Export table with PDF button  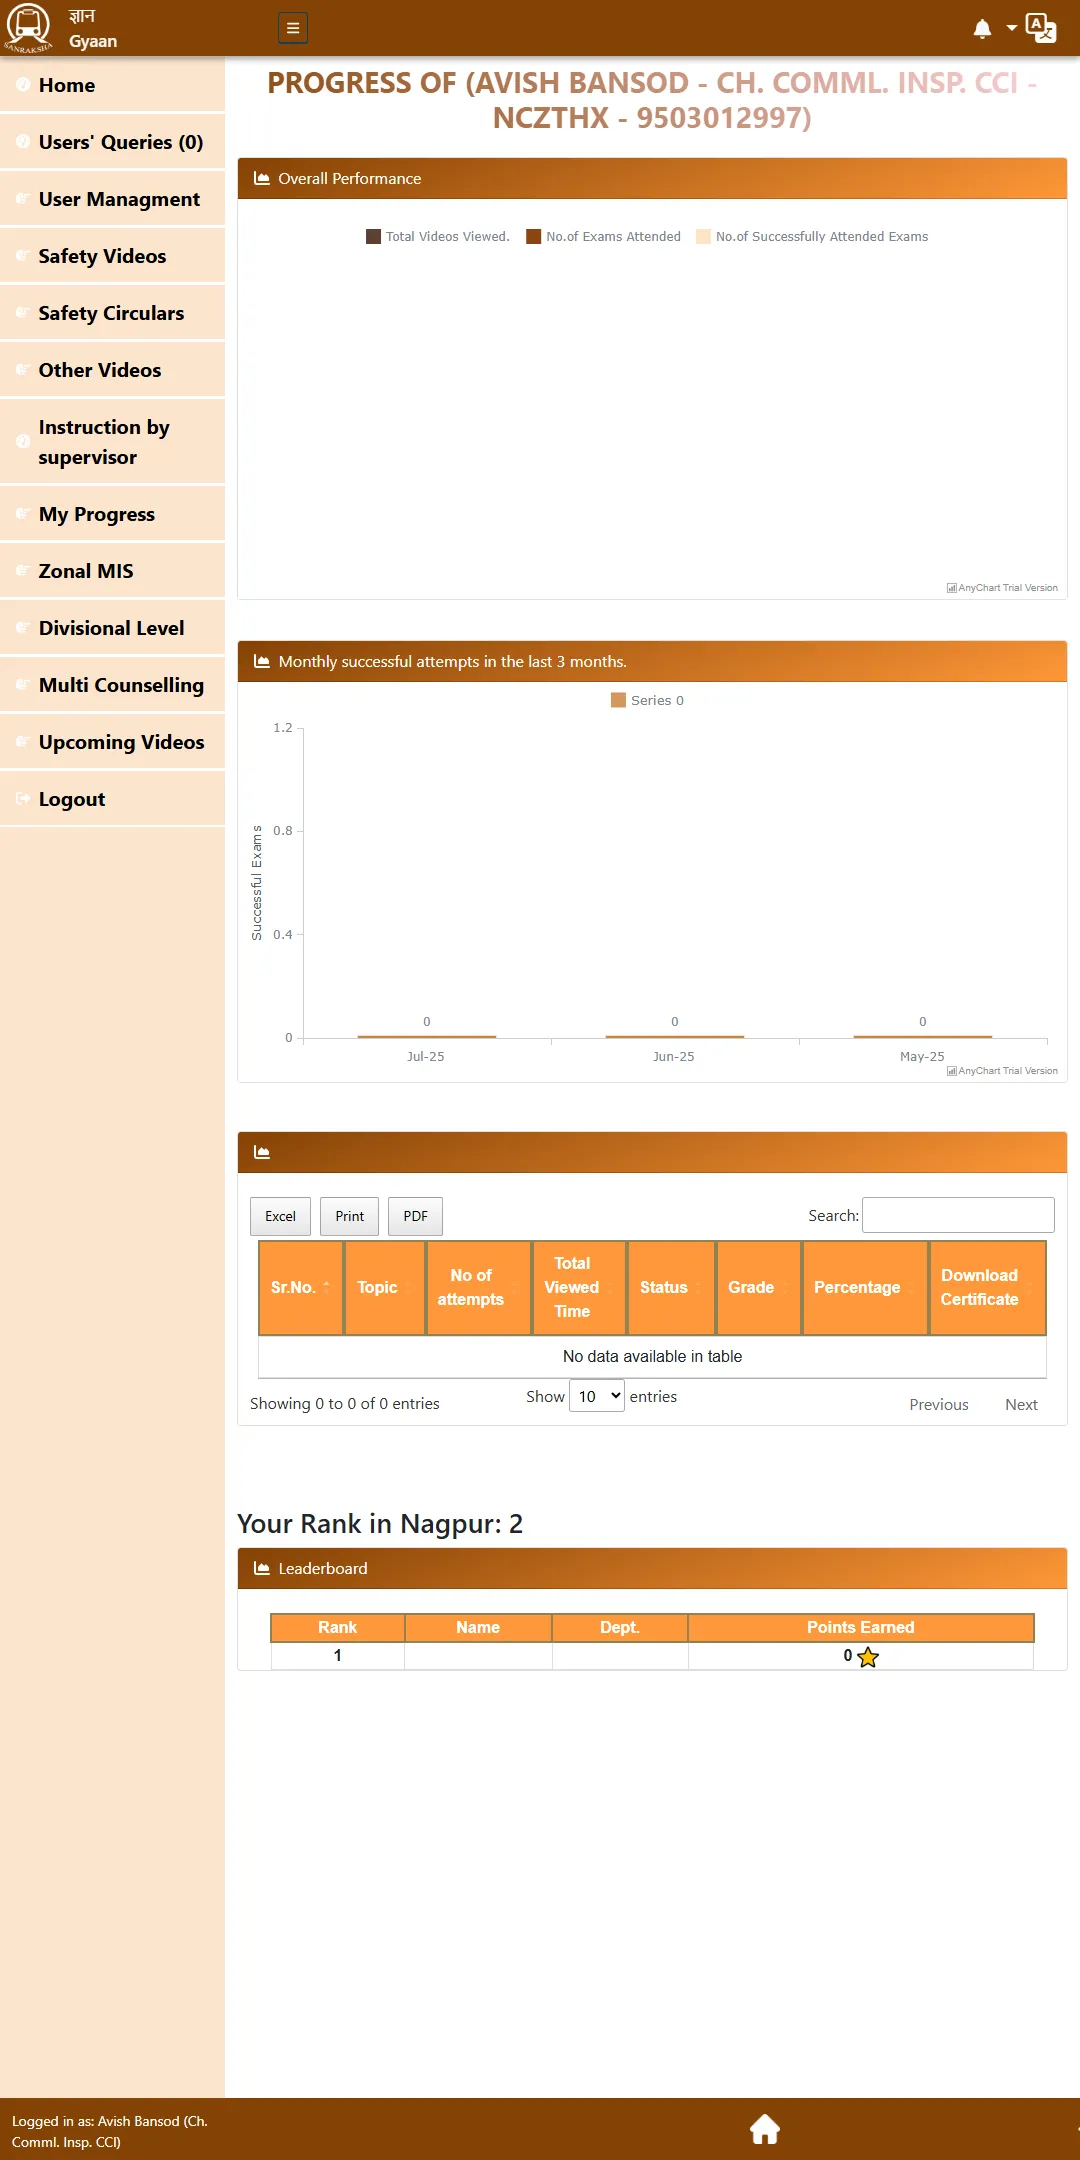(415, 1216)
